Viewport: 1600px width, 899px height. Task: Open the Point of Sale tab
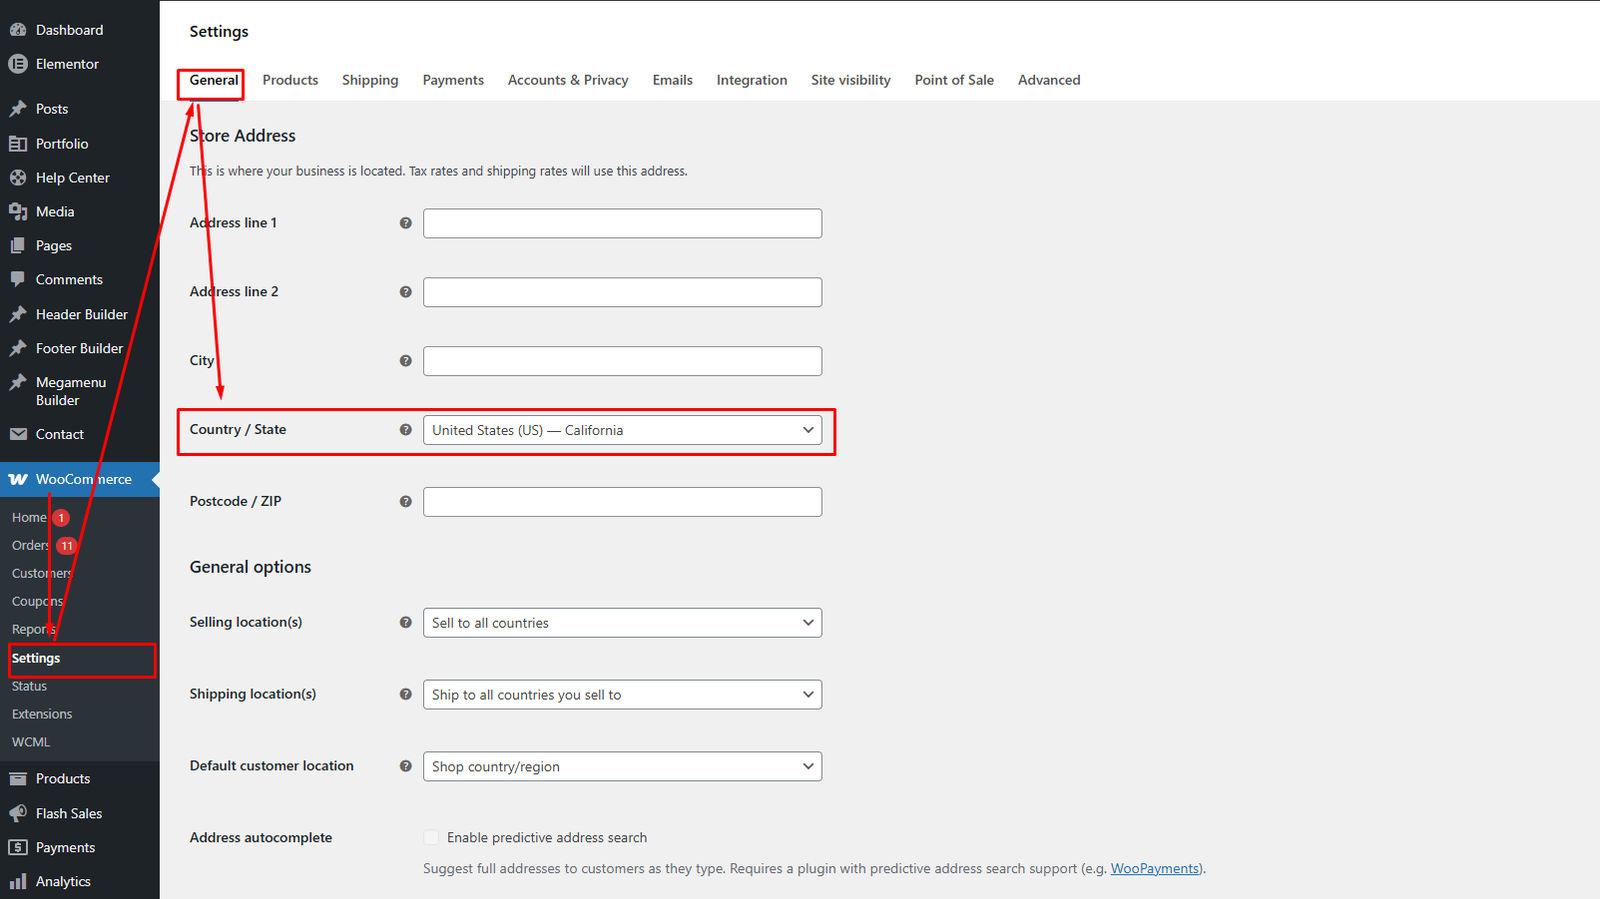click(x=954, y=80)
